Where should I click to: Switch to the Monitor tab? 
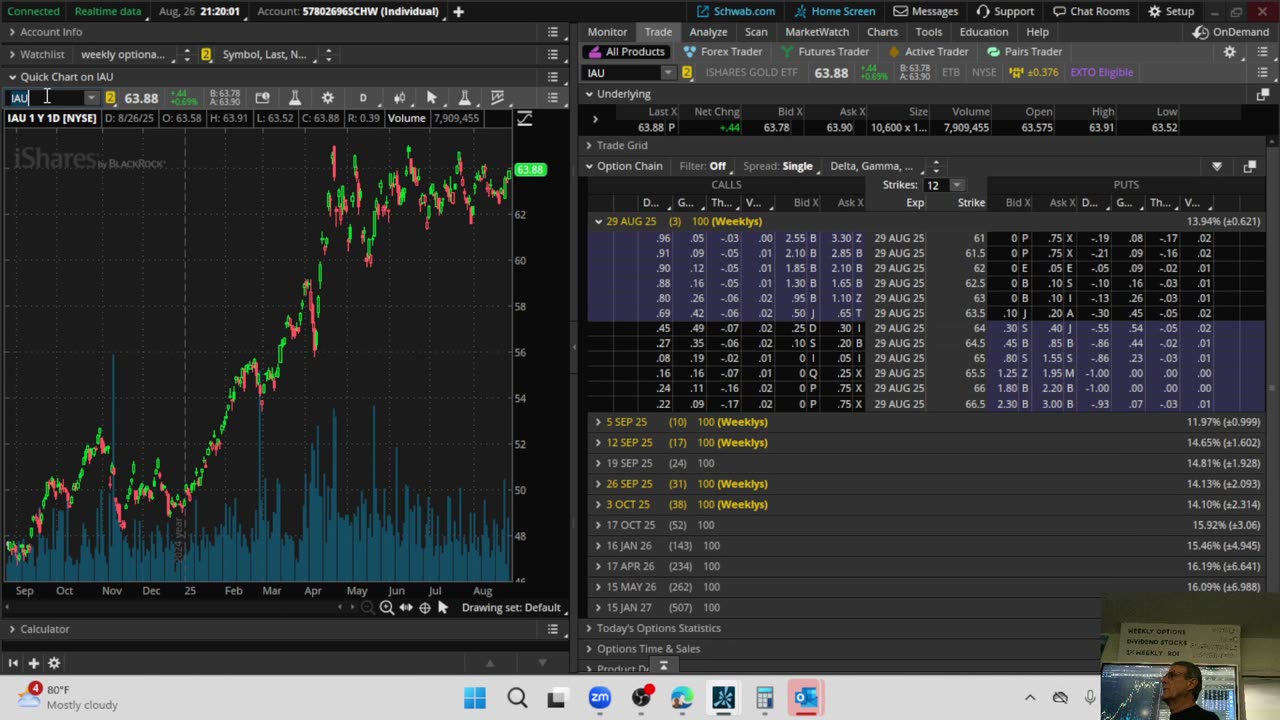607,32
